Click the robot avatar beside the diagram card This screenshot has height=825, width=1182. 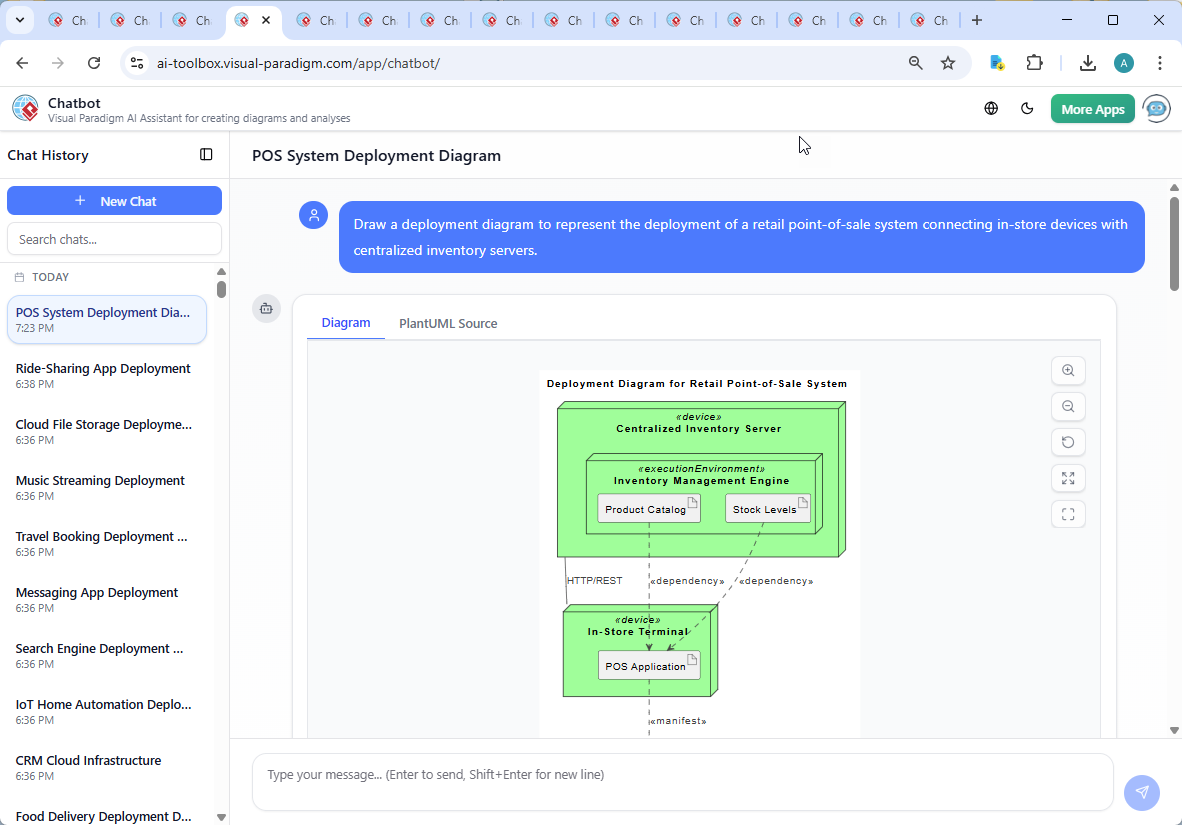pyautogui.click(x=266, y=309)
